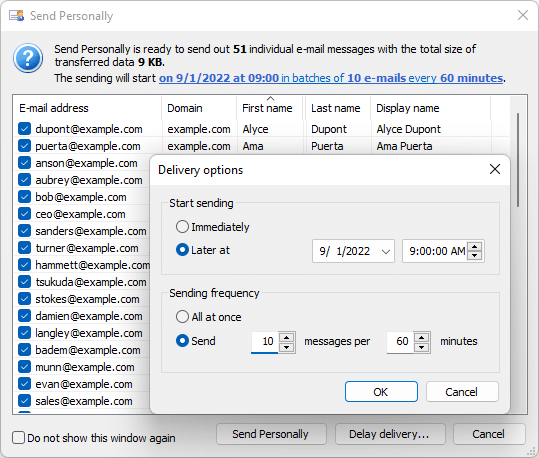Image resolution: width=539 pixels, height=458 pixels.
Task: Decrease minutes interval using down spinner
Action: 421,347
